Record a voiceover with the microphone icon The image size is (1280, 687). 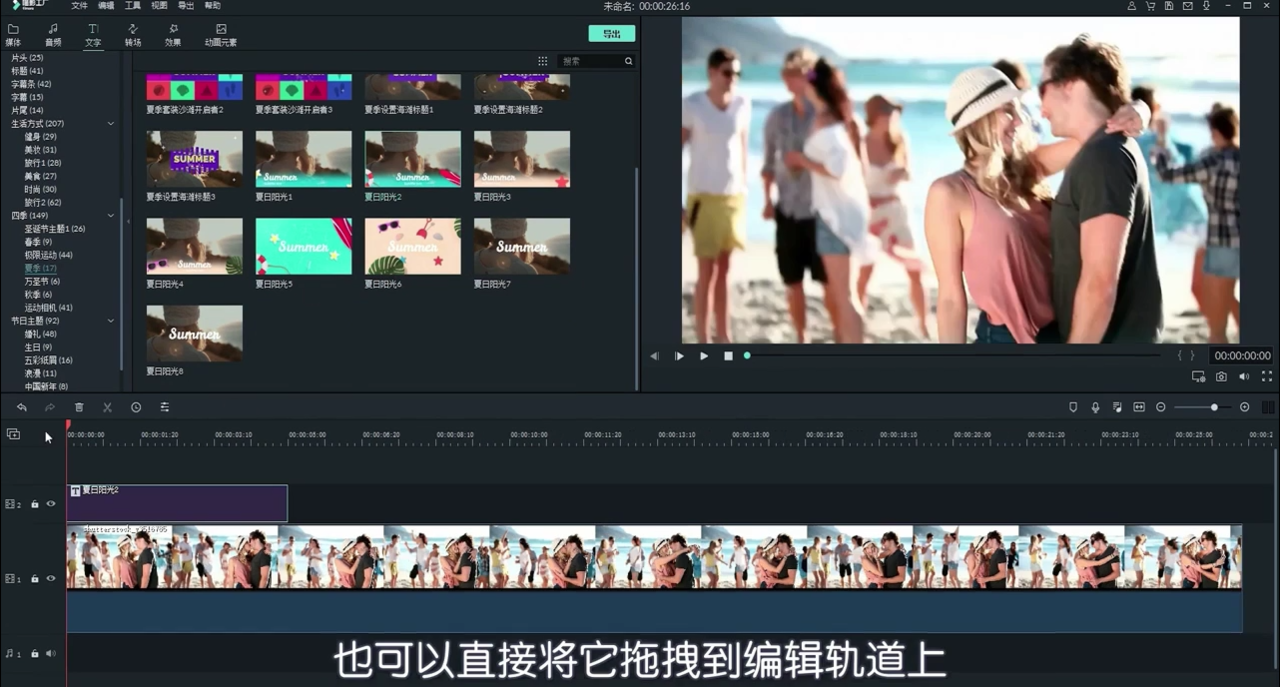click(1095, 407)
